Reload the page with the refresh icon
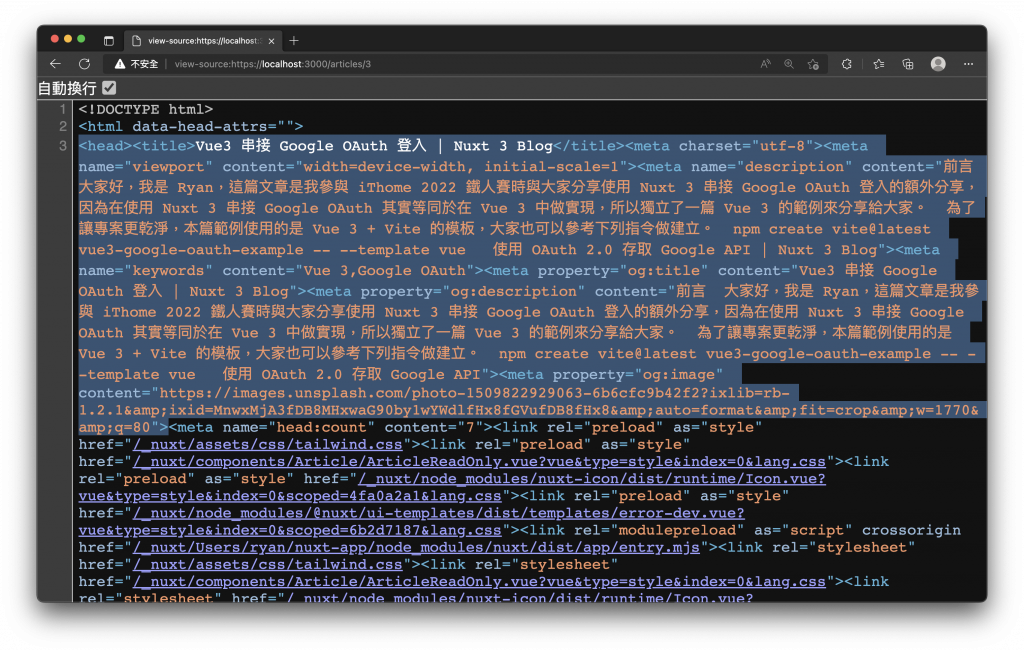This screenshot has width=1024, height=651. click(85, 64)
